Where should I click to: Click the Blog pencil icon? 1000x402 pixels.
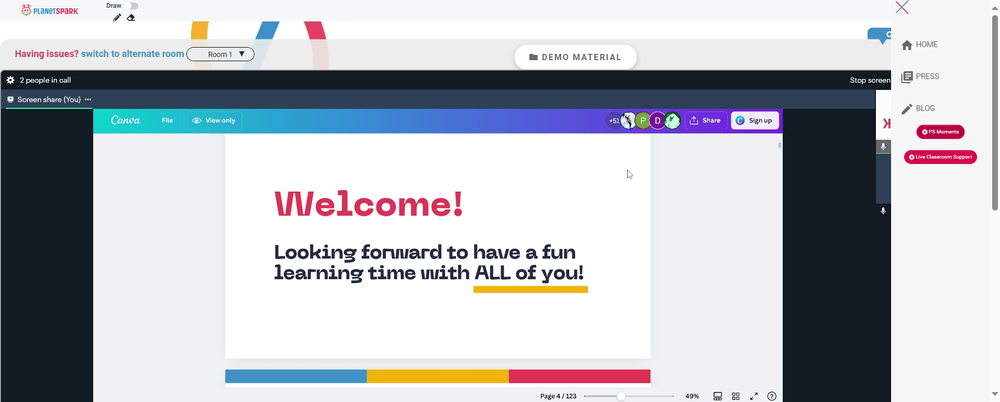click(907, 109)
